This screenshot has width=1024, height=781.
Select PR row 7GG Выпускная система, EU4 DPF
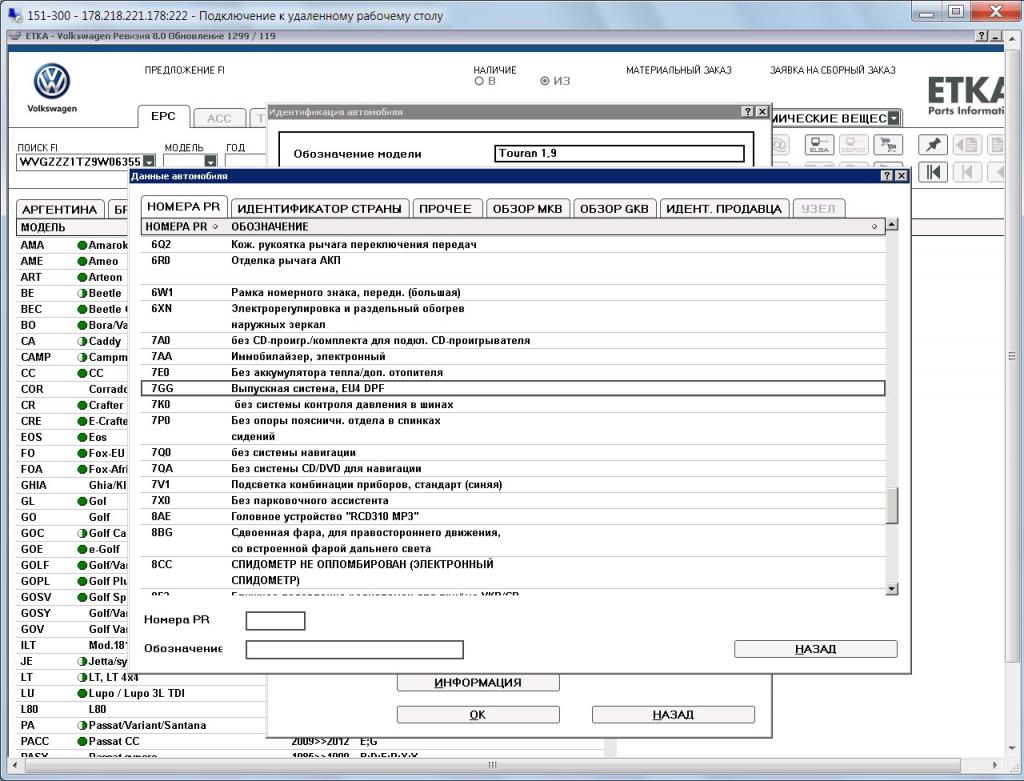[x=513, y=389]
